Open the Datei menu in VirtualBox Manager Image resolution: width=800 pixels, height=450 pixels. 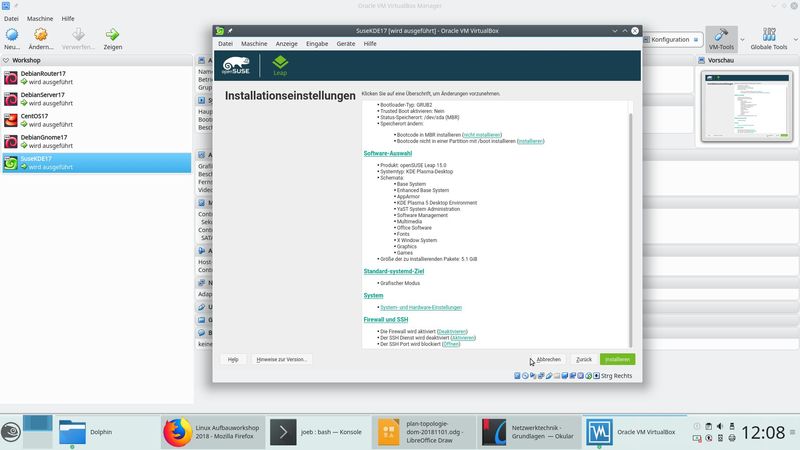(11, 18)
